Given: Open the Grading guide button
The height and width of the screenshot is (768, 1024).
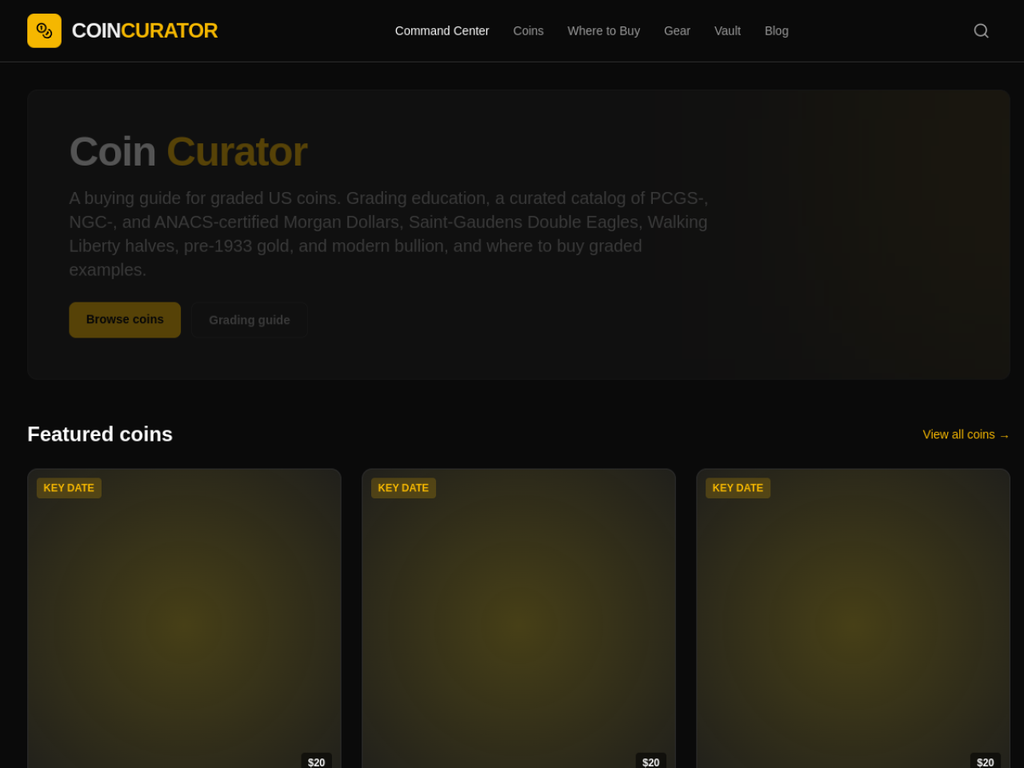Looking at the screenshot, I should click(x=249, y=320).
